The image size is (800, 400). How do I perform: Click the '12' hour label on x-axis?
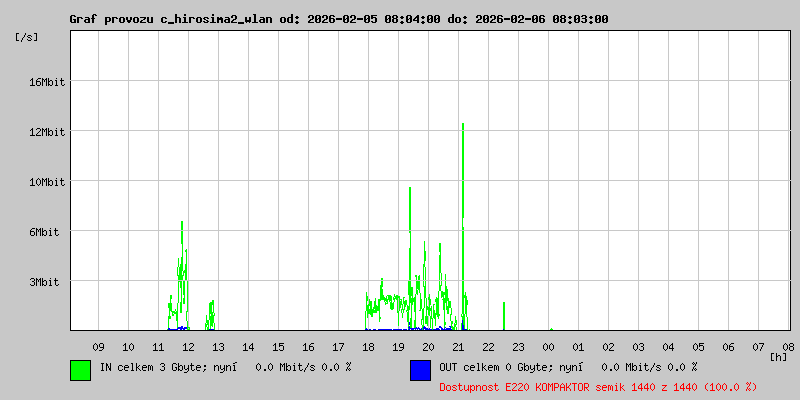pyautogui.click(x=188, y=347)
